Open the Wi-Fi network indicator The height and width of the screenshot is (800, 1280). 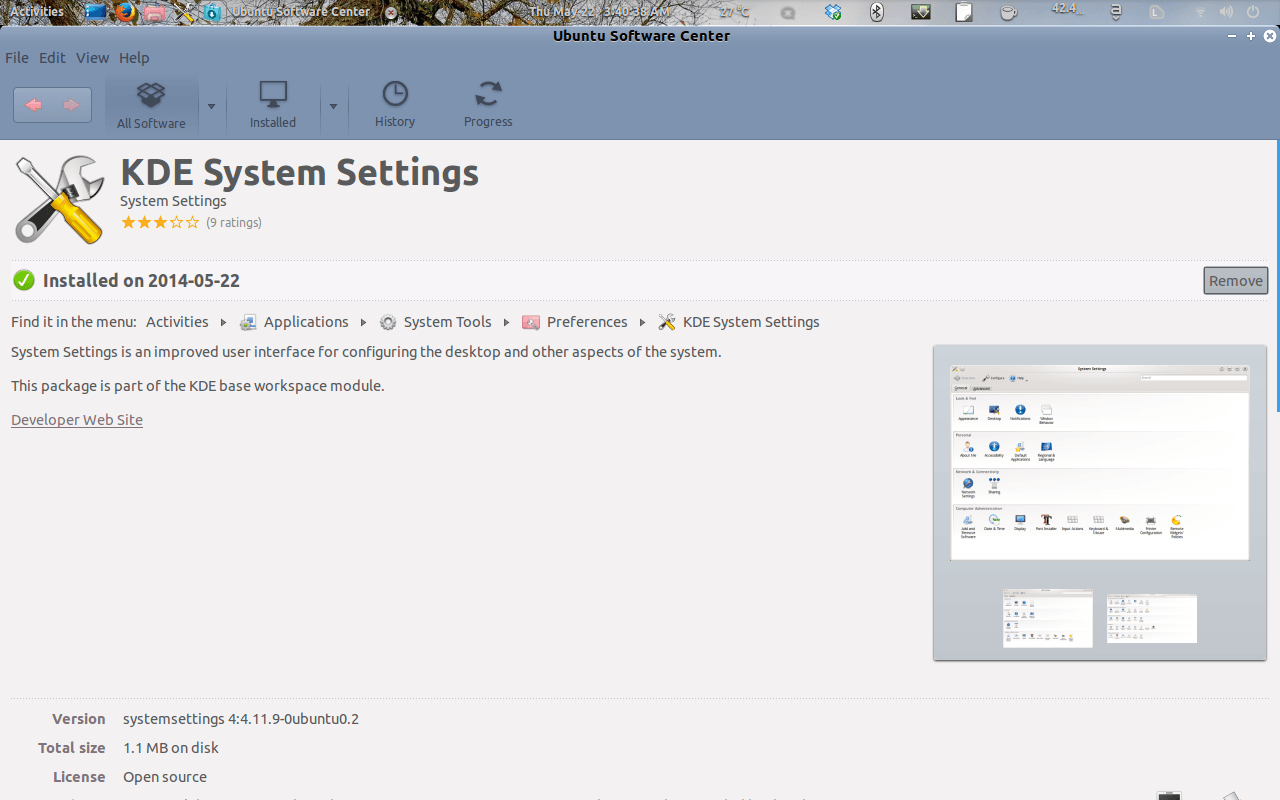point(1200,12)
